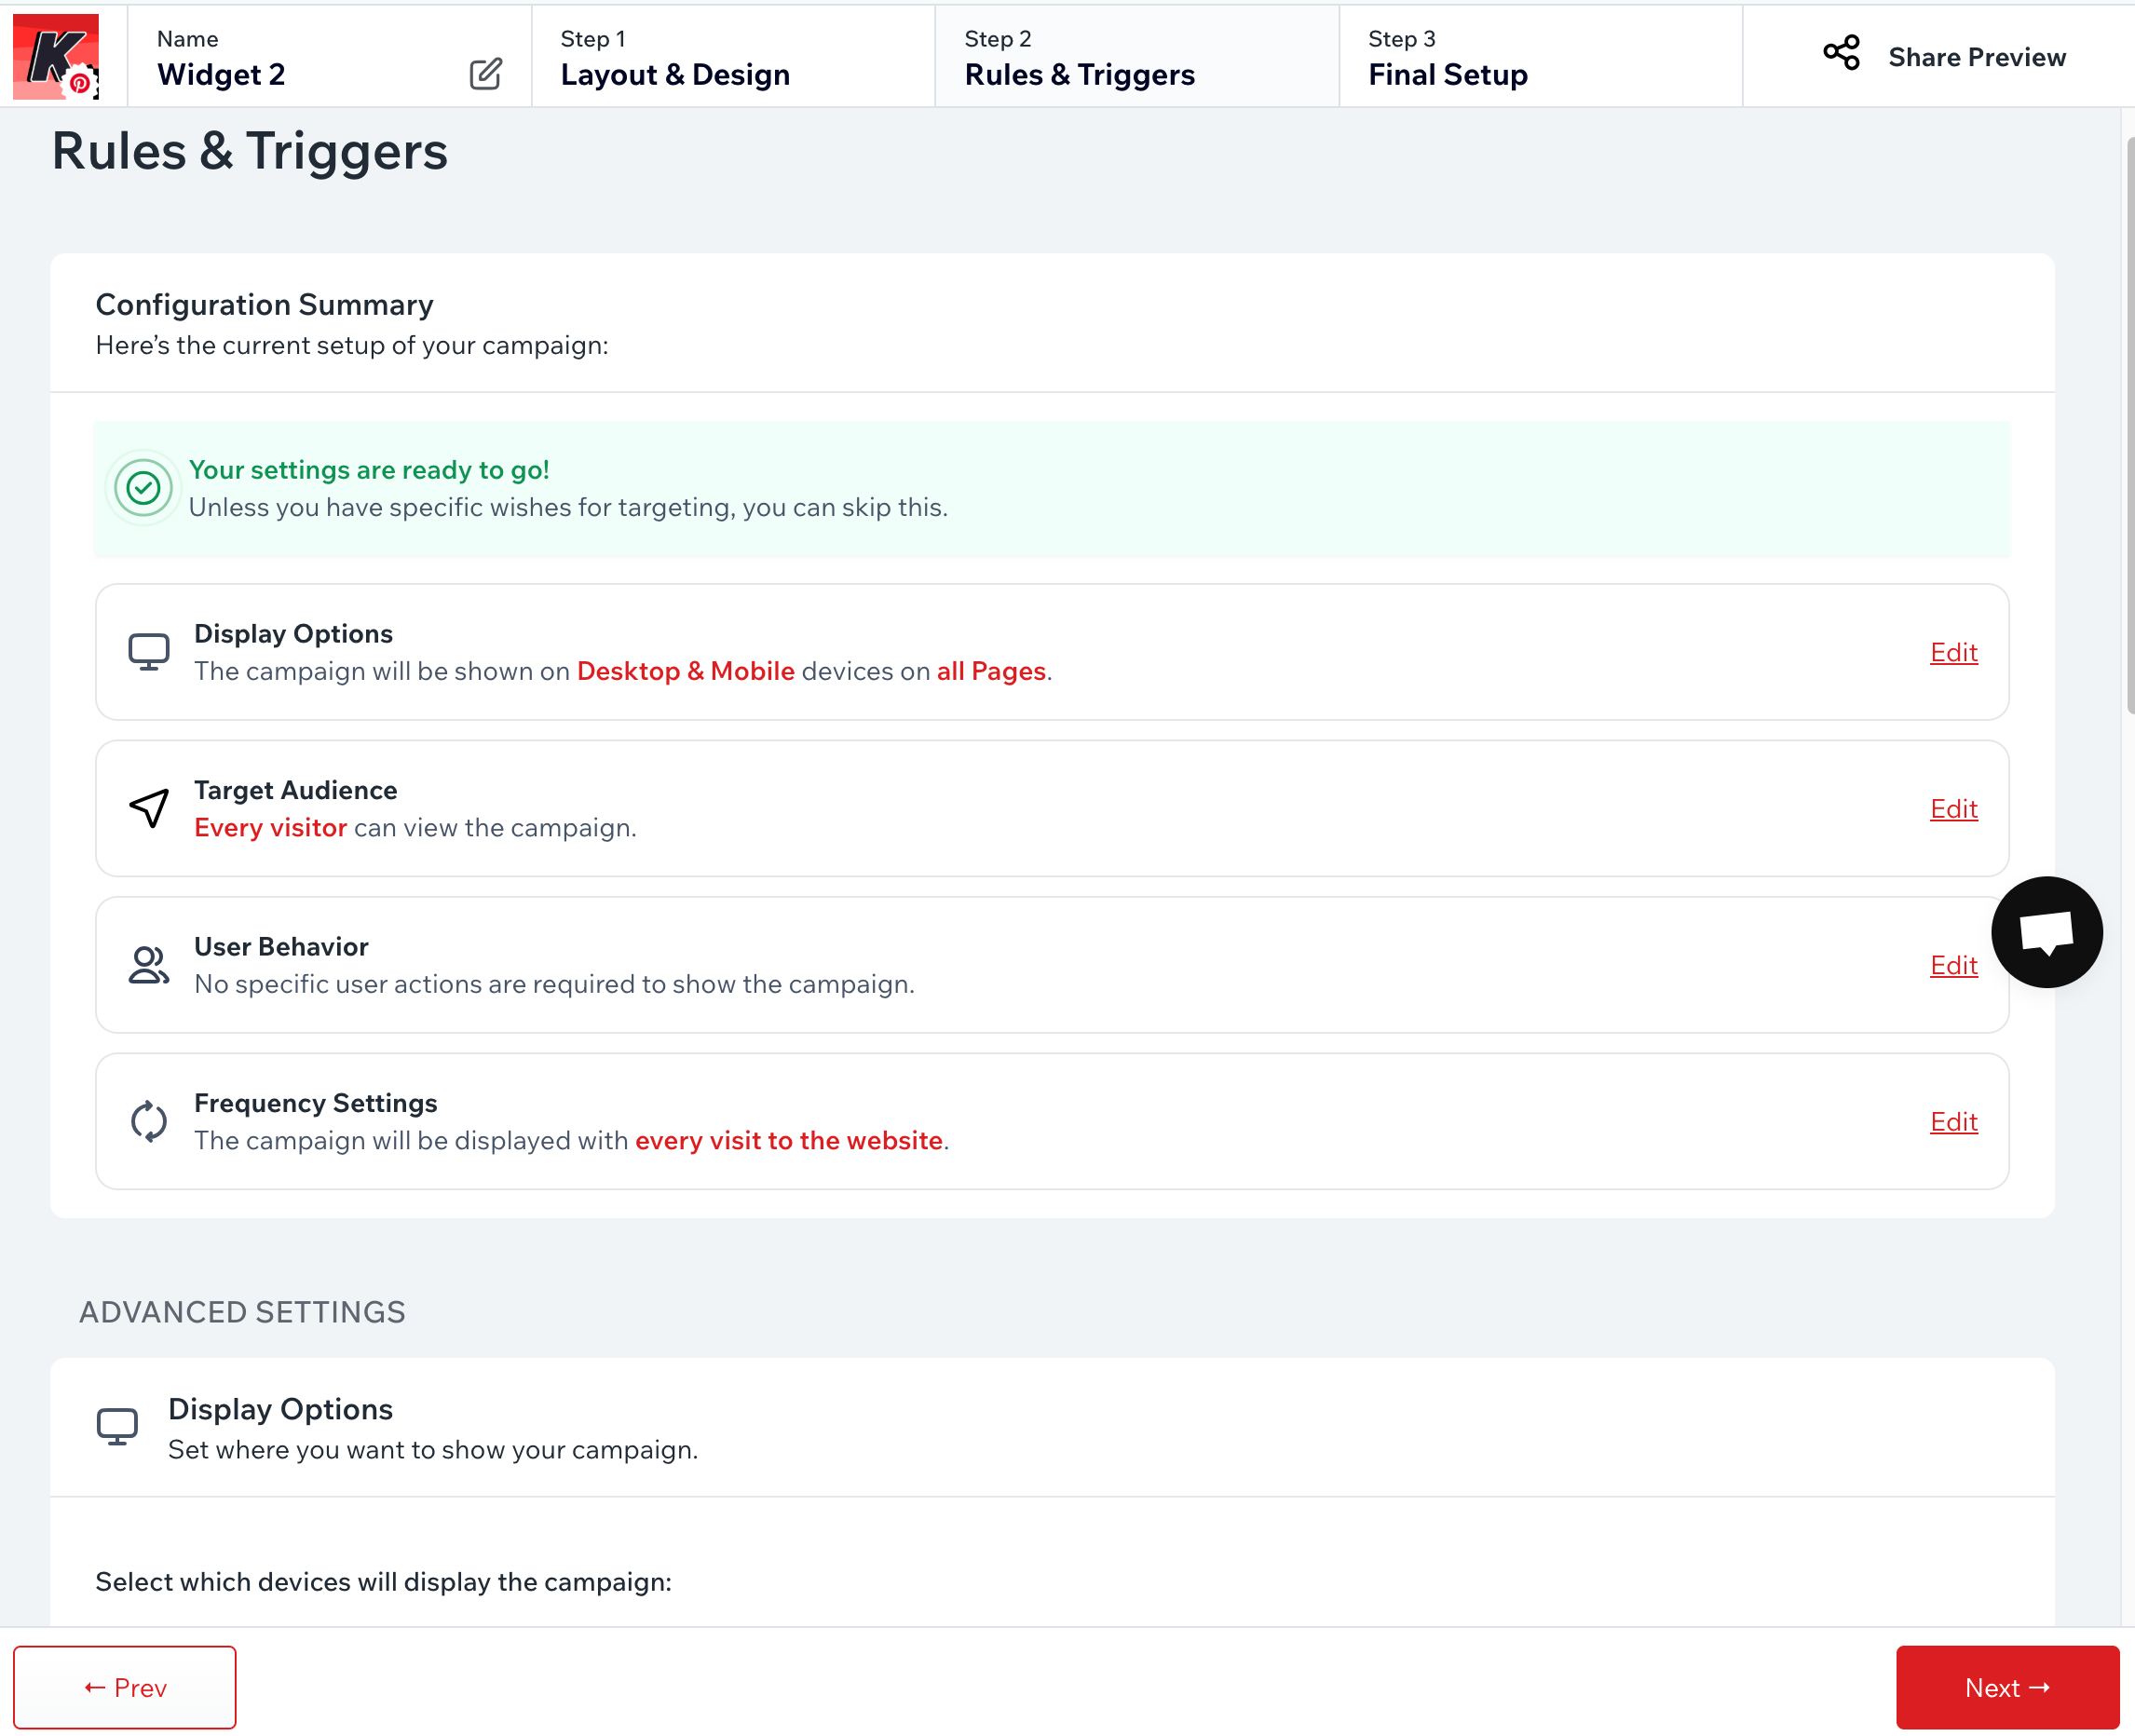2135x1736 pixels.
Task: Click the people icon for User Behavior
Action: tap(149, 965)
